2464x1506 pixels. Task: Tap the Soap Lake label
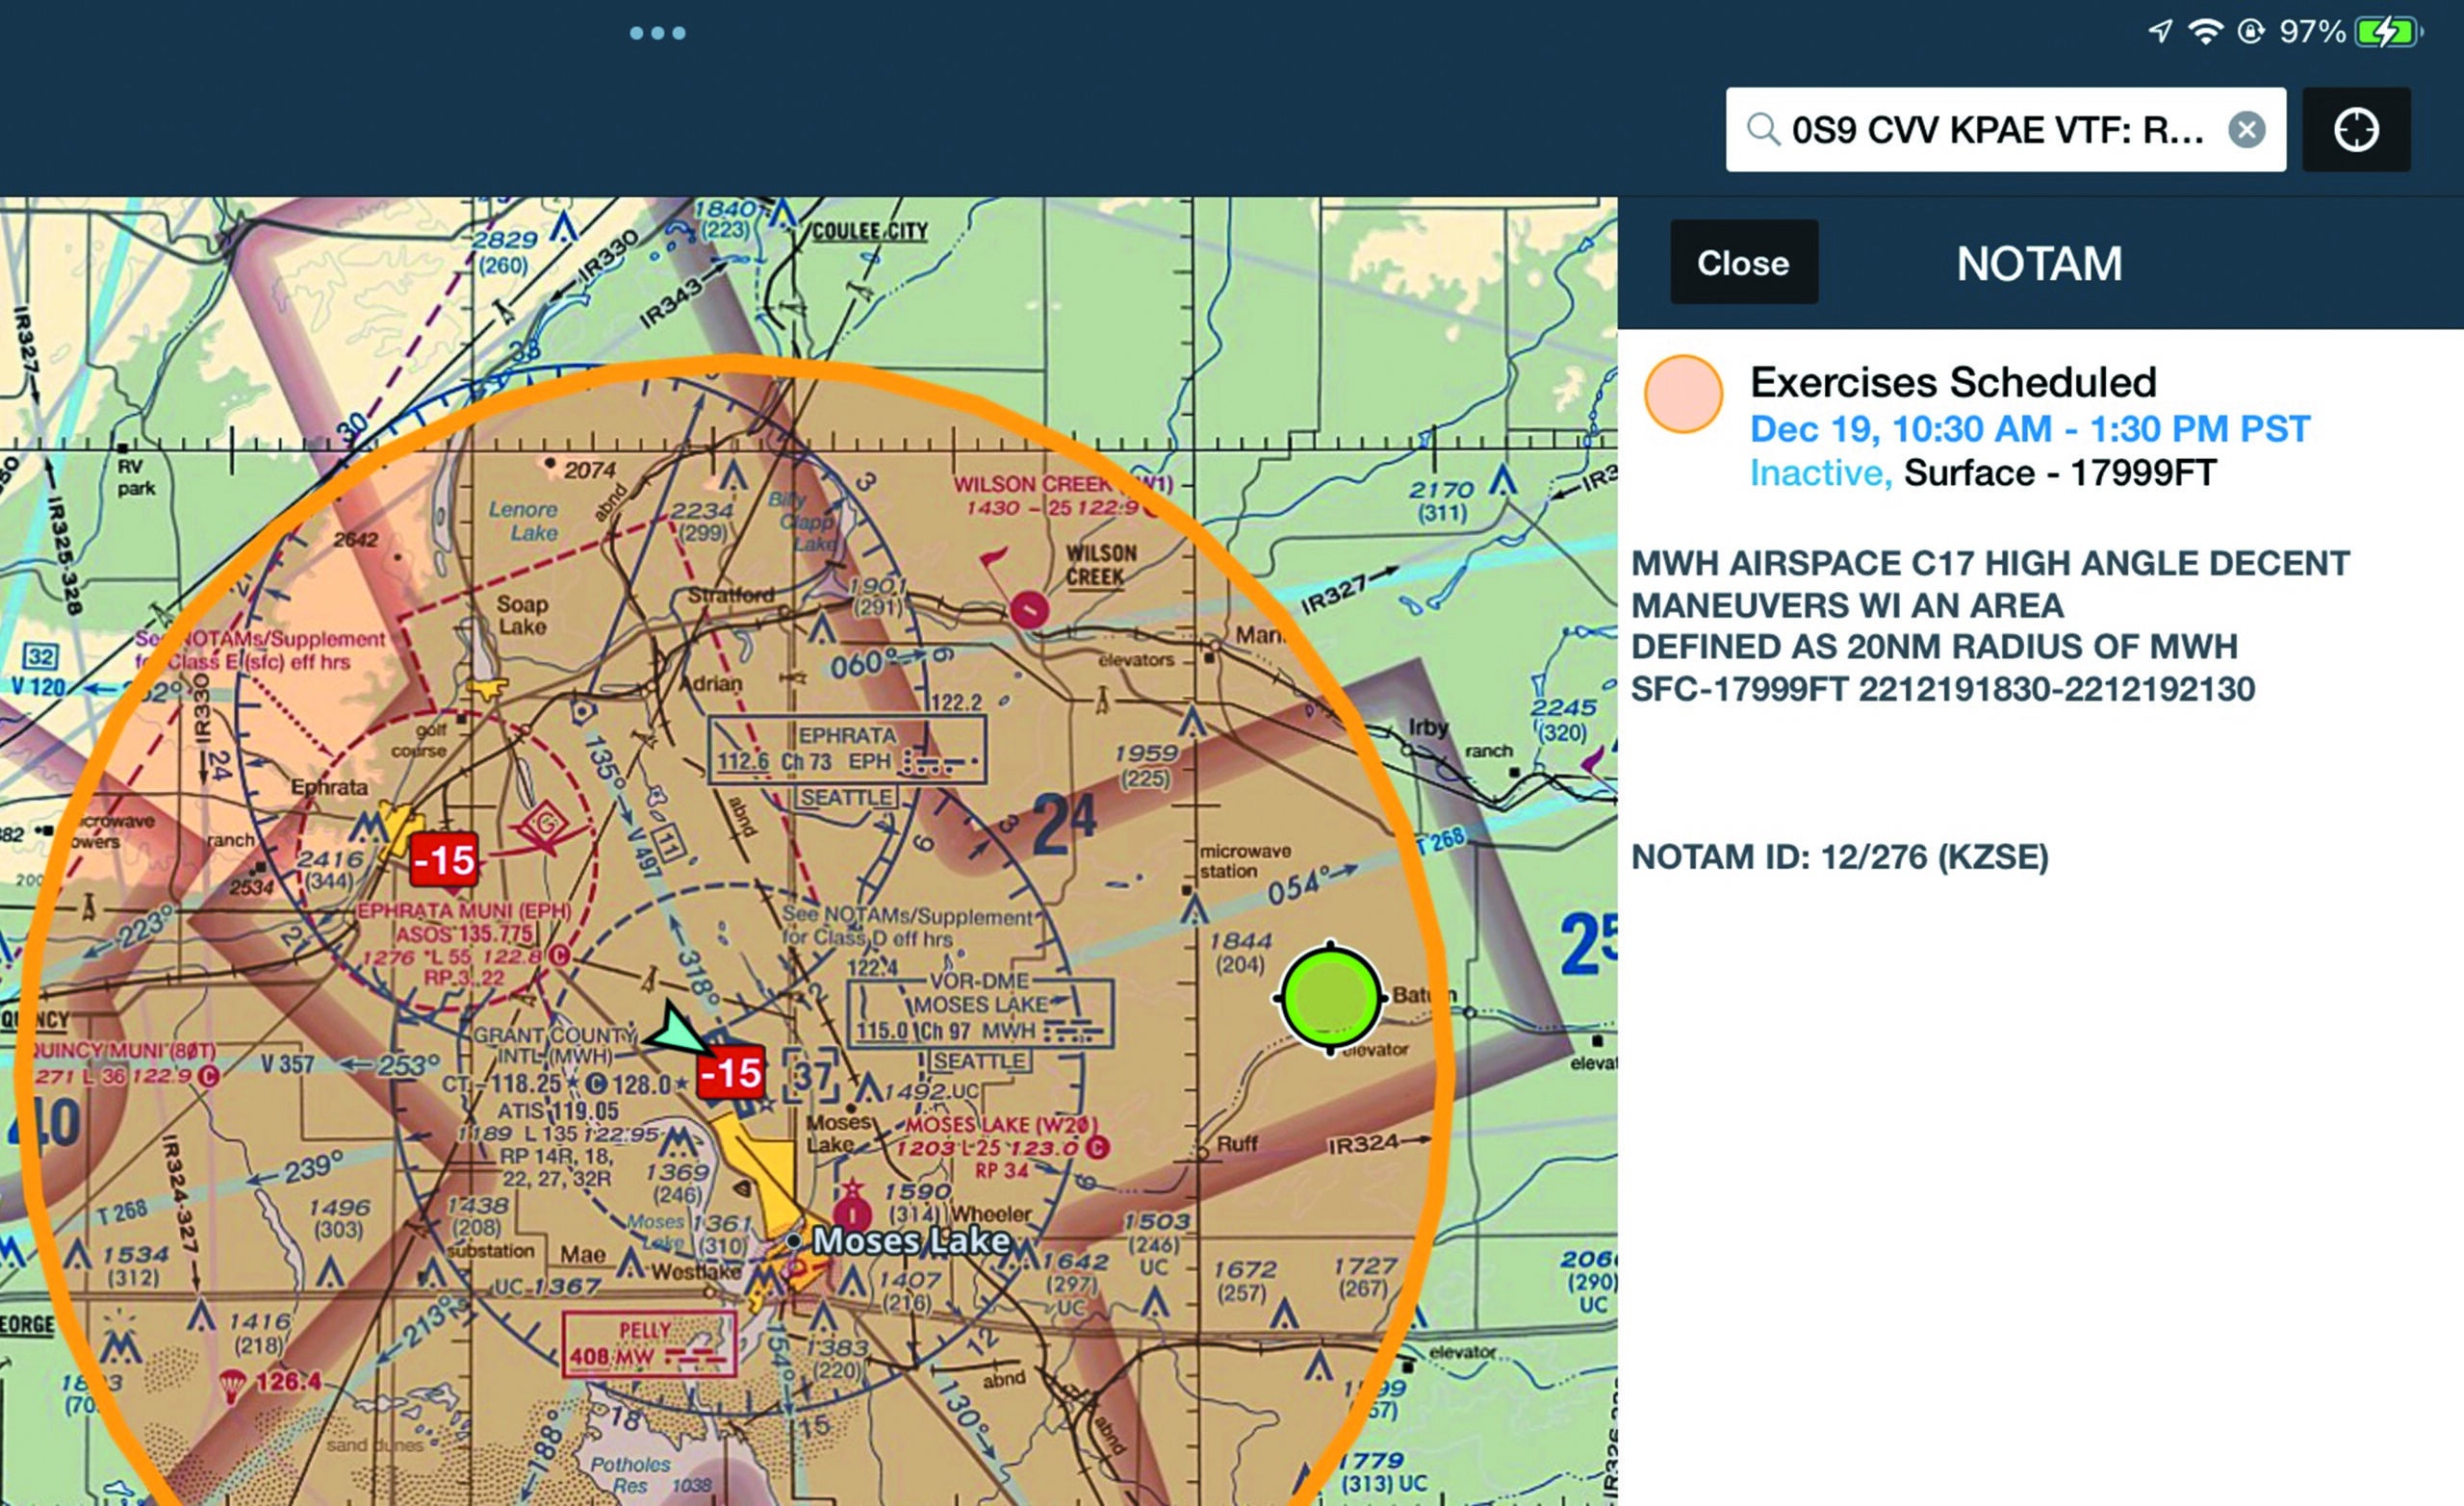tap(522, 615)
